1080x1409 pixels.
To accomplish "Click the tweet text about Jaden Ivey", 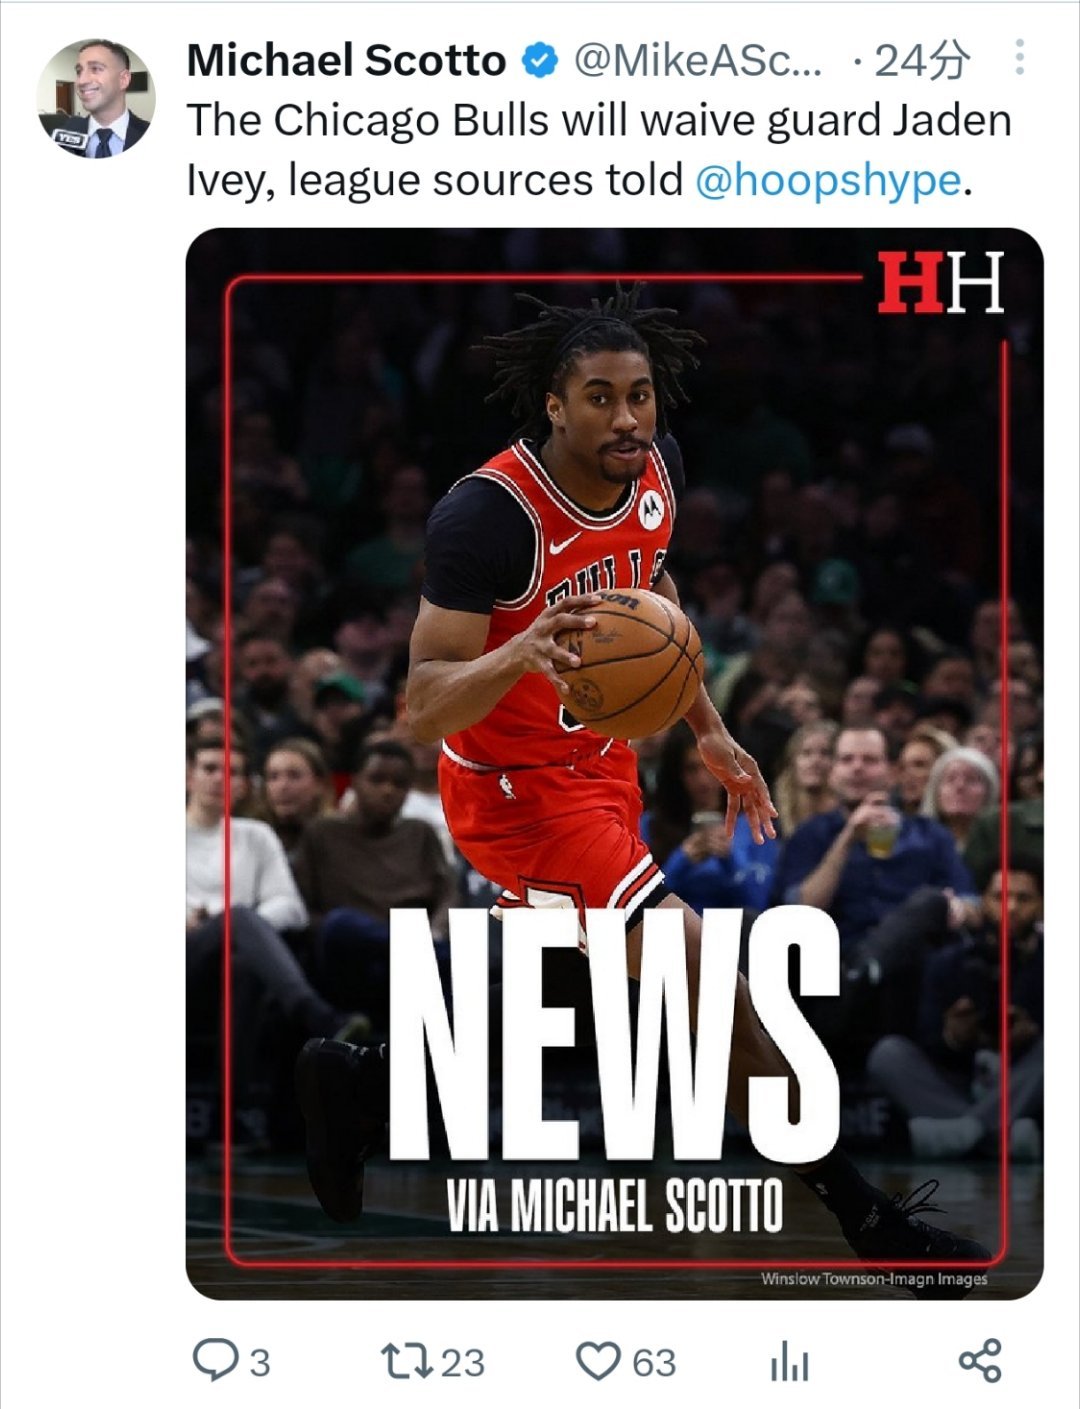I will [599, 150].
